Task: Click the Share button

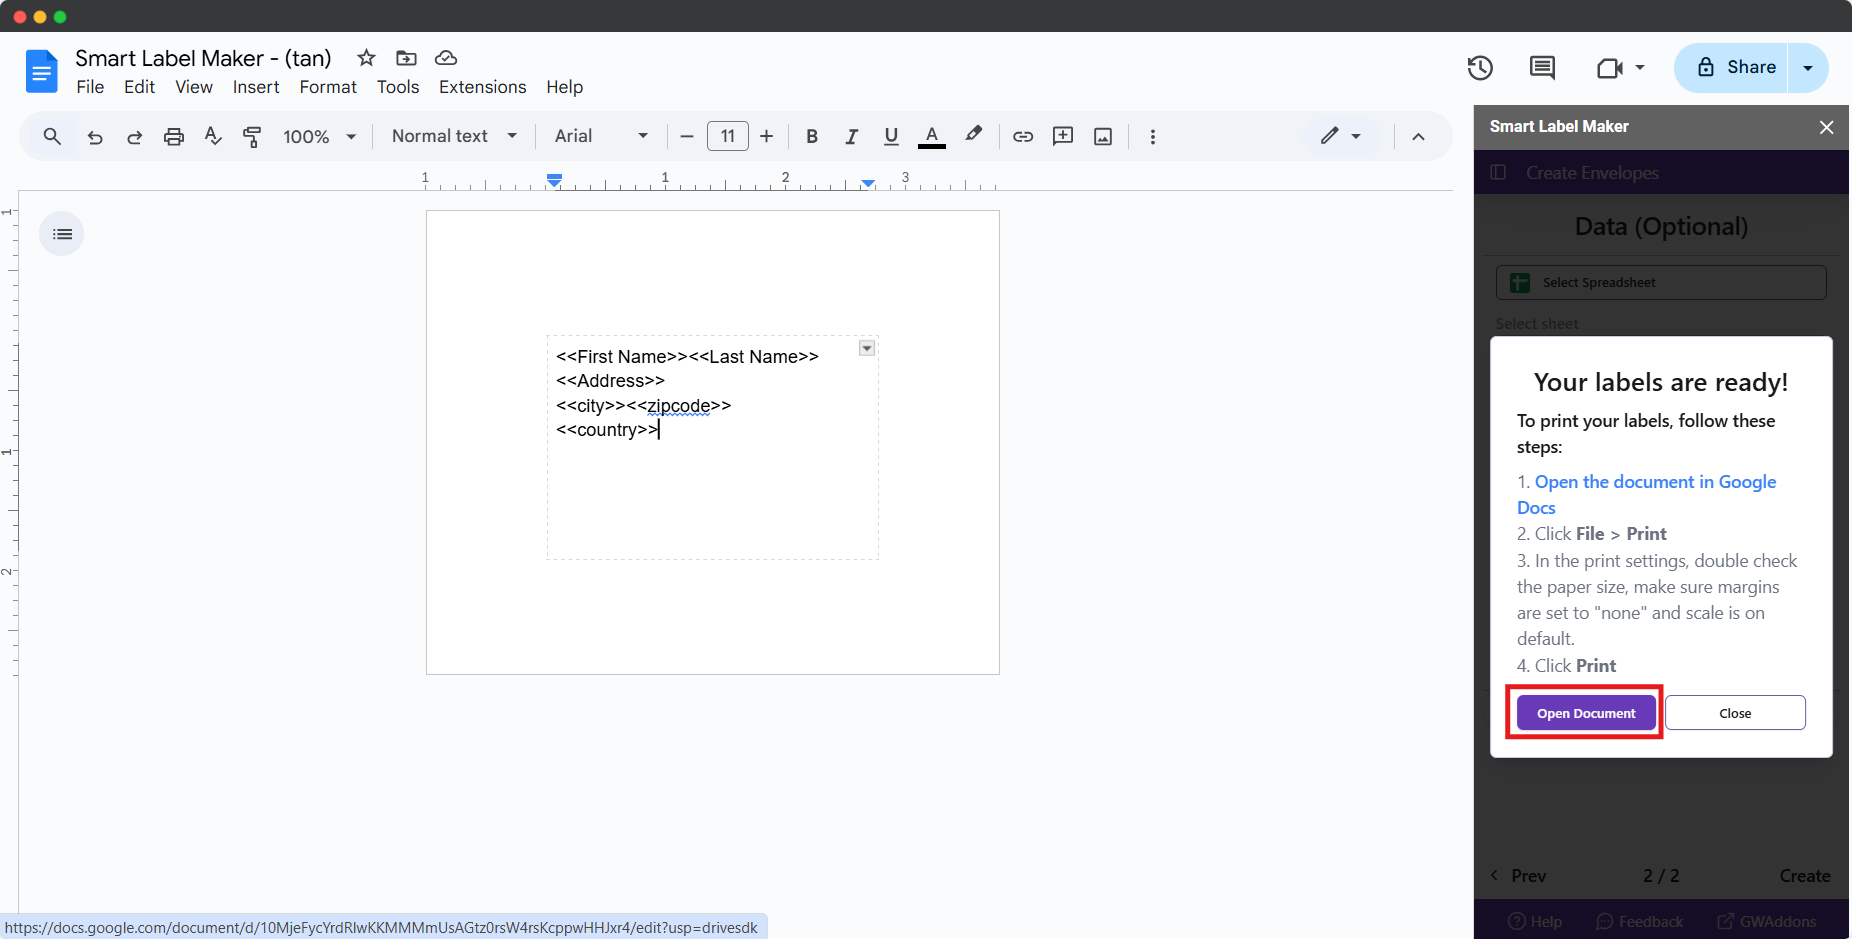Action: pos(1732,68)
